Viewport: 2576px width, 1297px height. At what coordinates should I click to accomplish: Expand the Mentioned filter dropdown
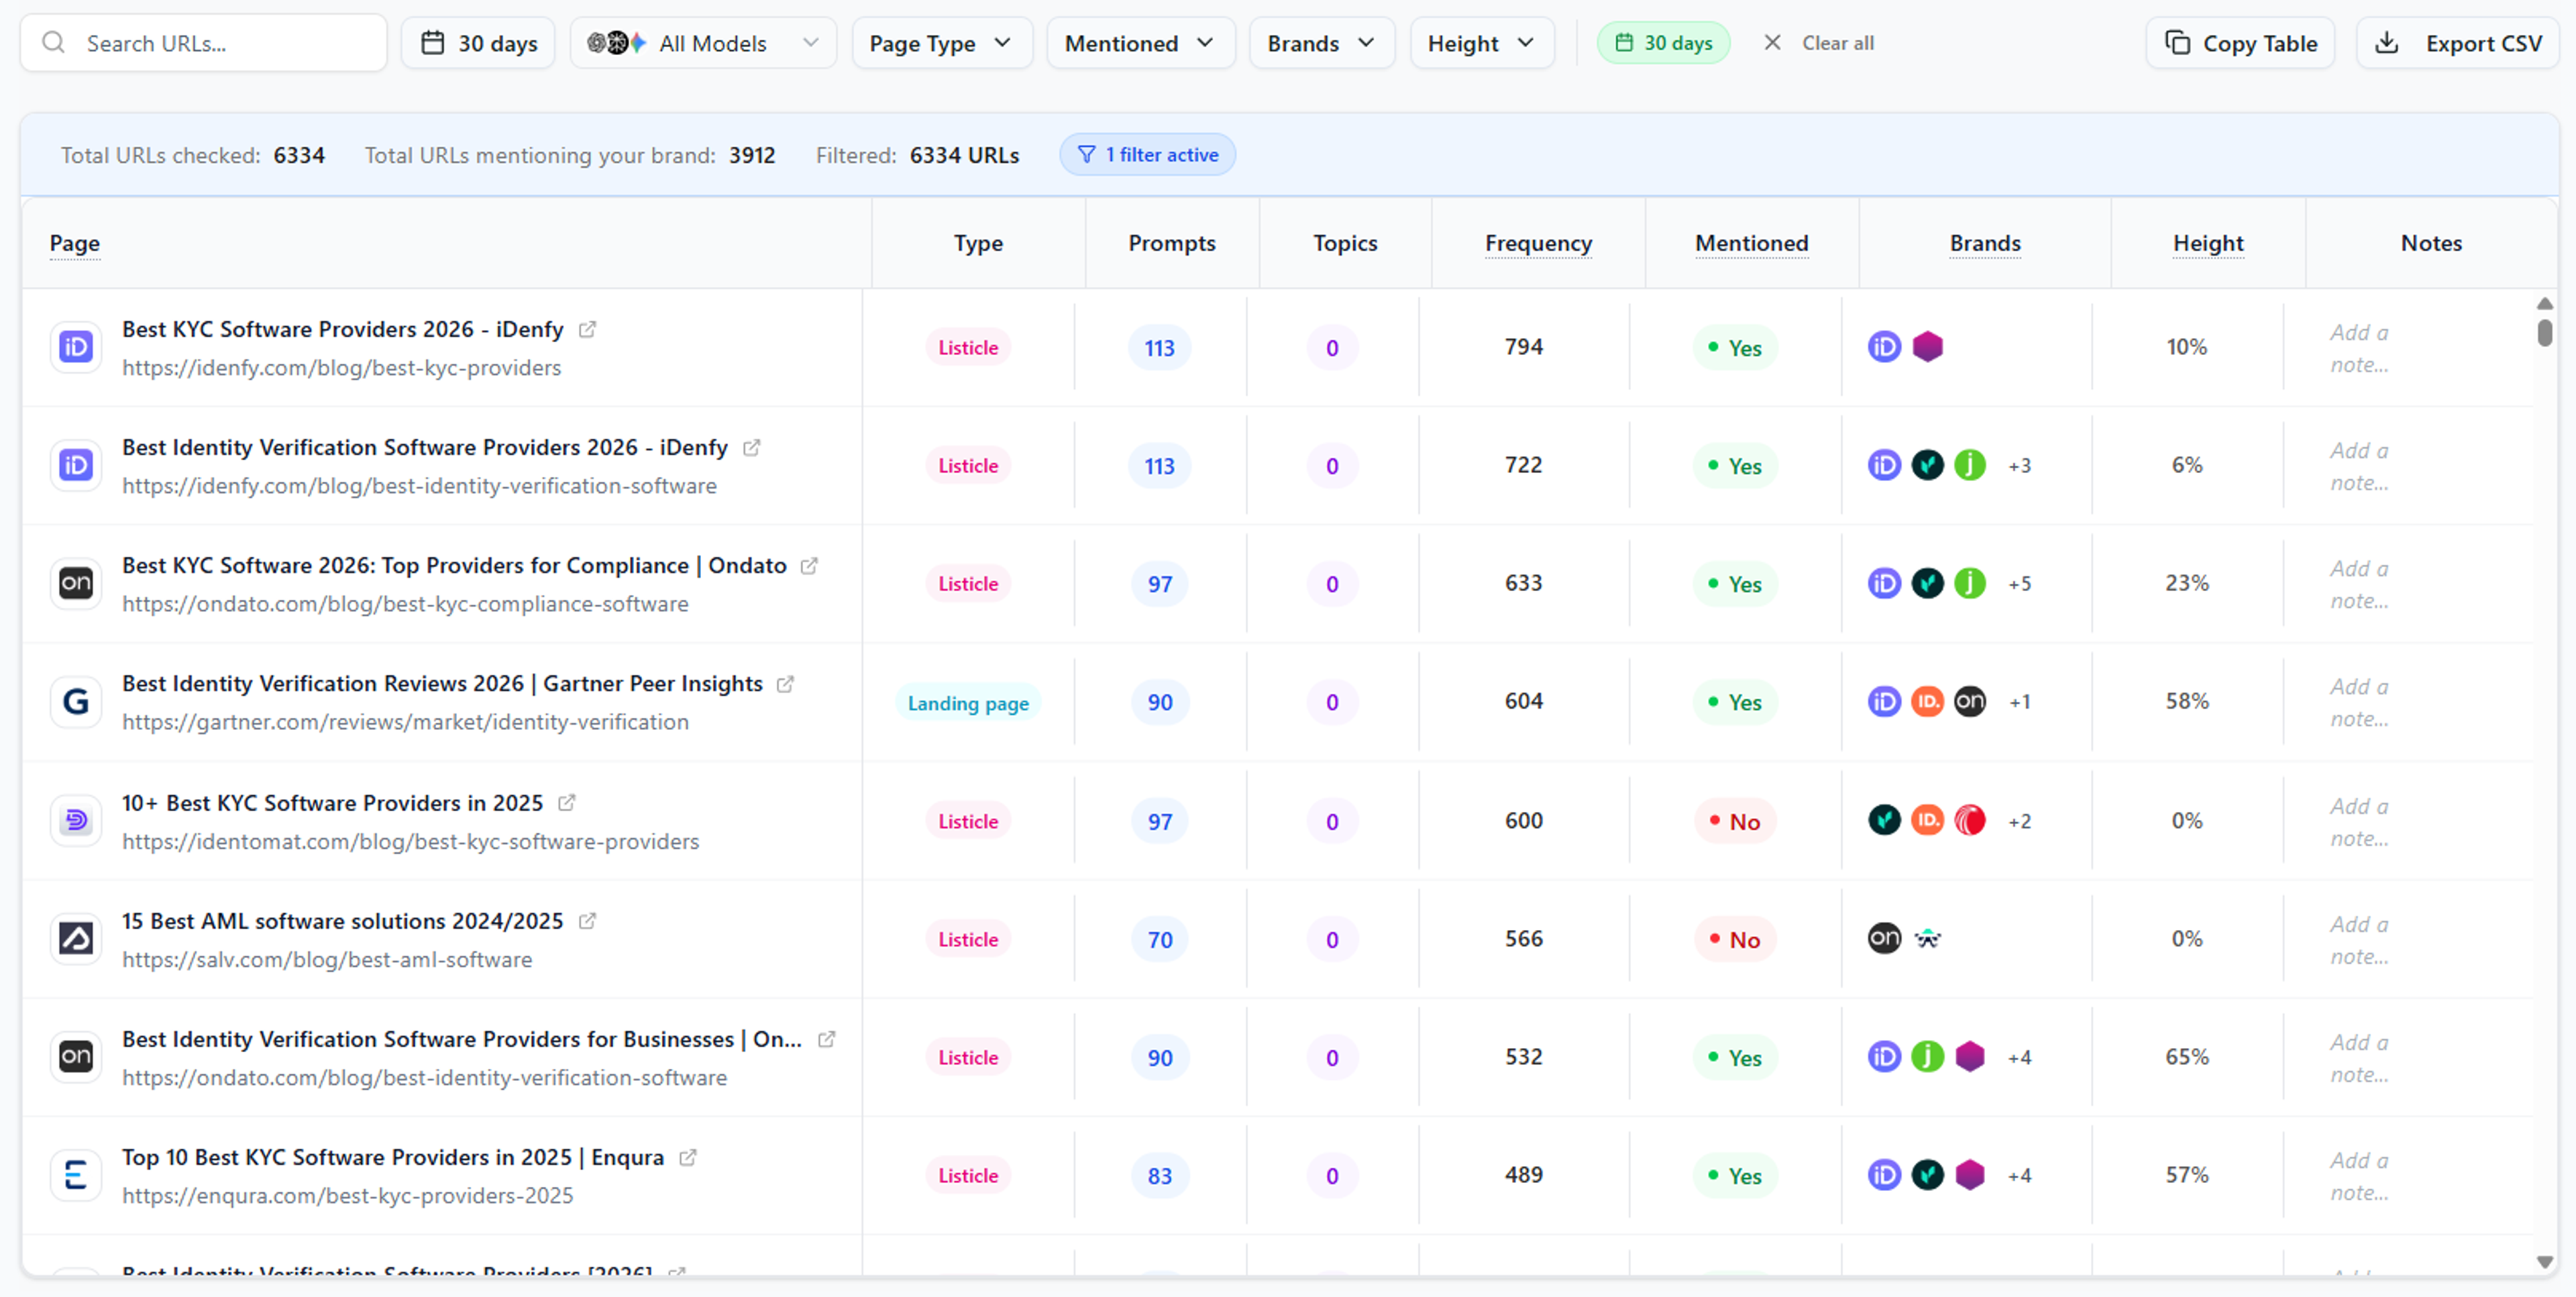click(x=1140, y=43)
